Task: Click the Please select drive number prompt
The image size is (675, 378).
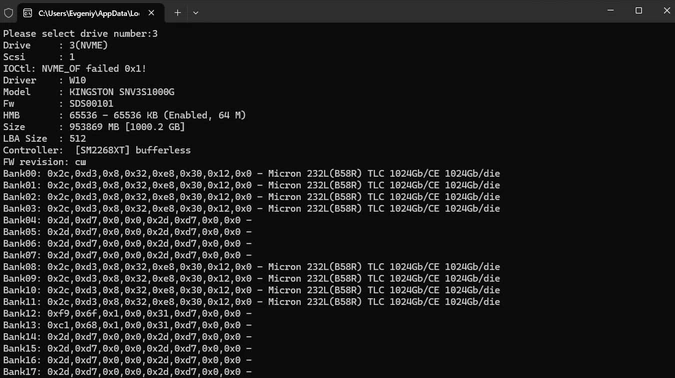Action: 80,34
